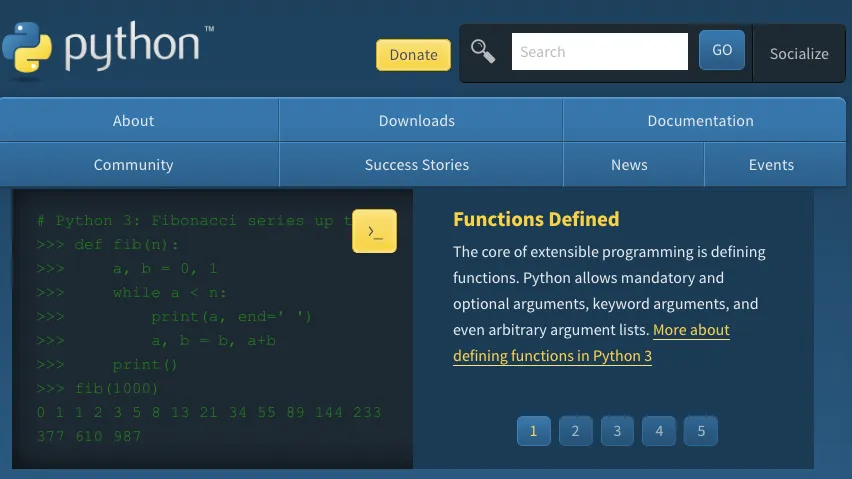Go to Success Stories menu
Viewport: 852px width, 479px height.
[416, 165]
